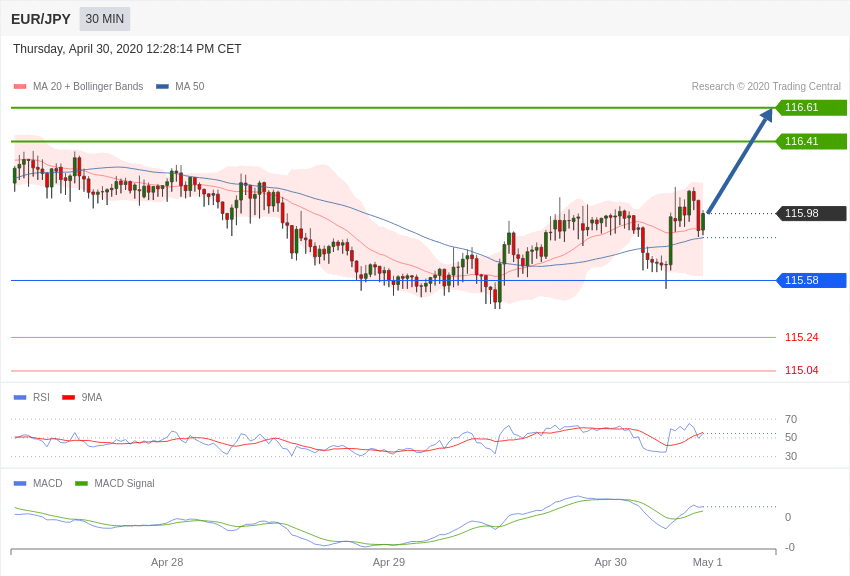The height and width of the screenshot is (576, 850).
Task: Click the blue MACD legend swatch
Action: (20, 483)
